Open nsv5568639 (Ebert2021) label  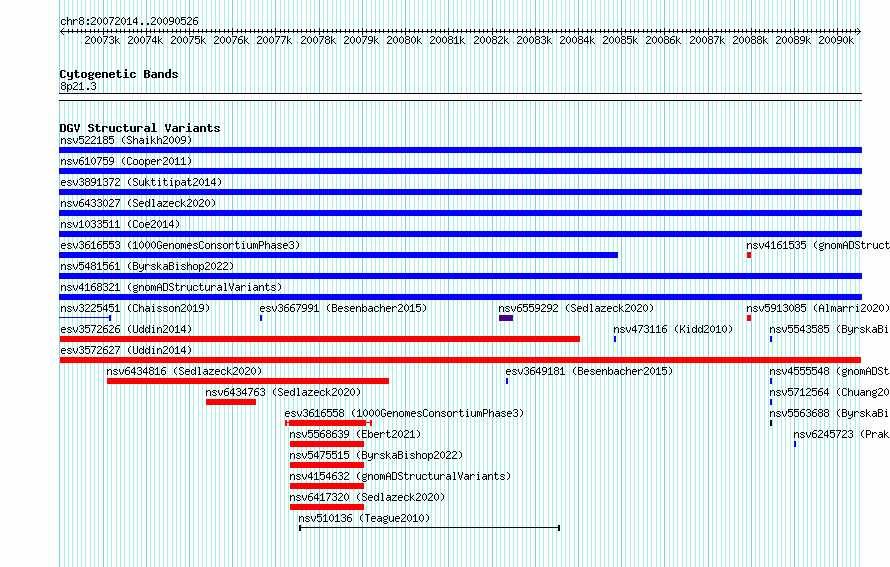point(355,434)
